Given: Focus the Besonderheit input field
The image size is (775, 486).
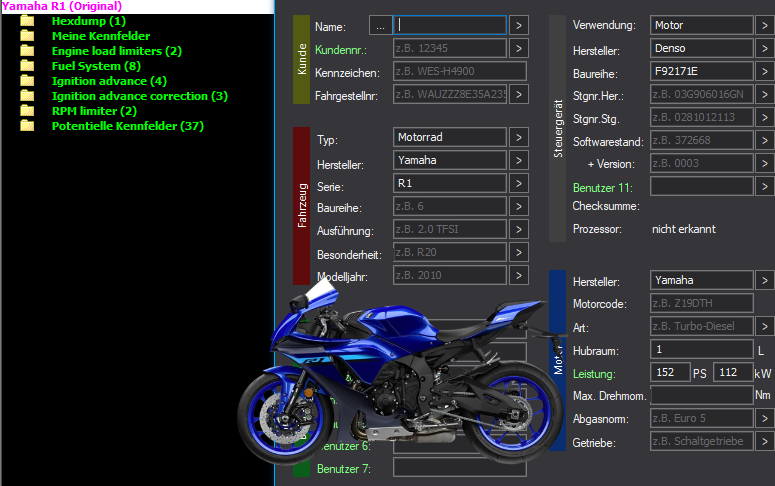Looking at the screenshot, I should [450, 252].
